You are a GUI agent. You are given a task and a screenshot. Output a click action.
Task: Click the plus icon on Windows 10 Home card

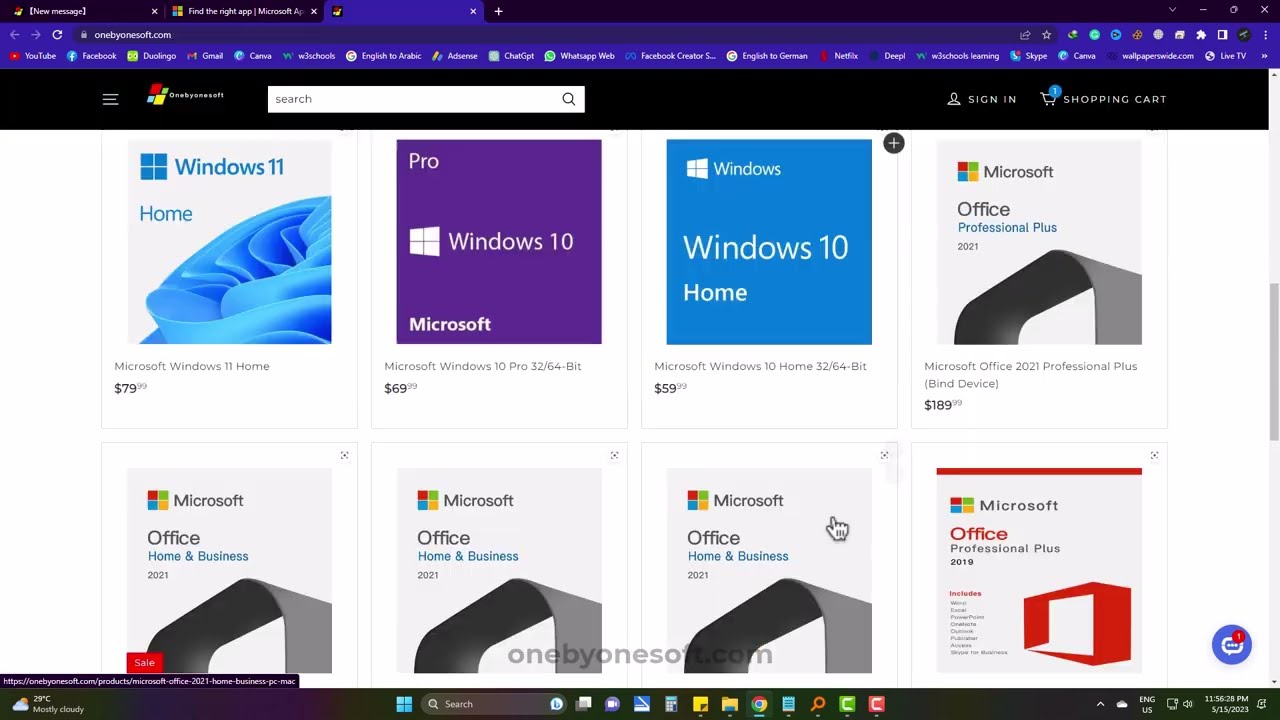pos(893,143)
